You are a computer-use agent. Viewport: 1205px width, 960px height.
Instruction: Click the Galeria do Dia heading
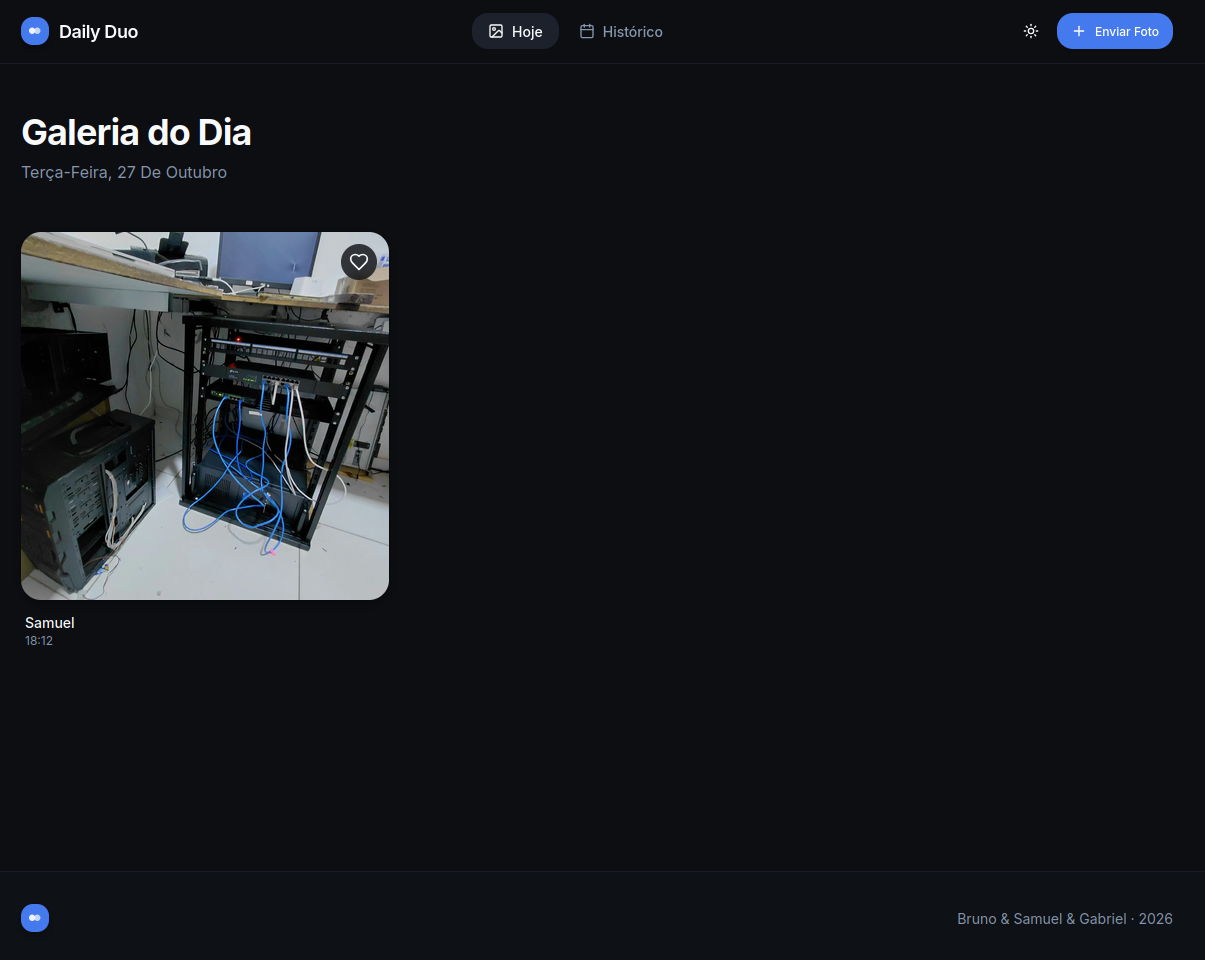(x=136, y=132)
